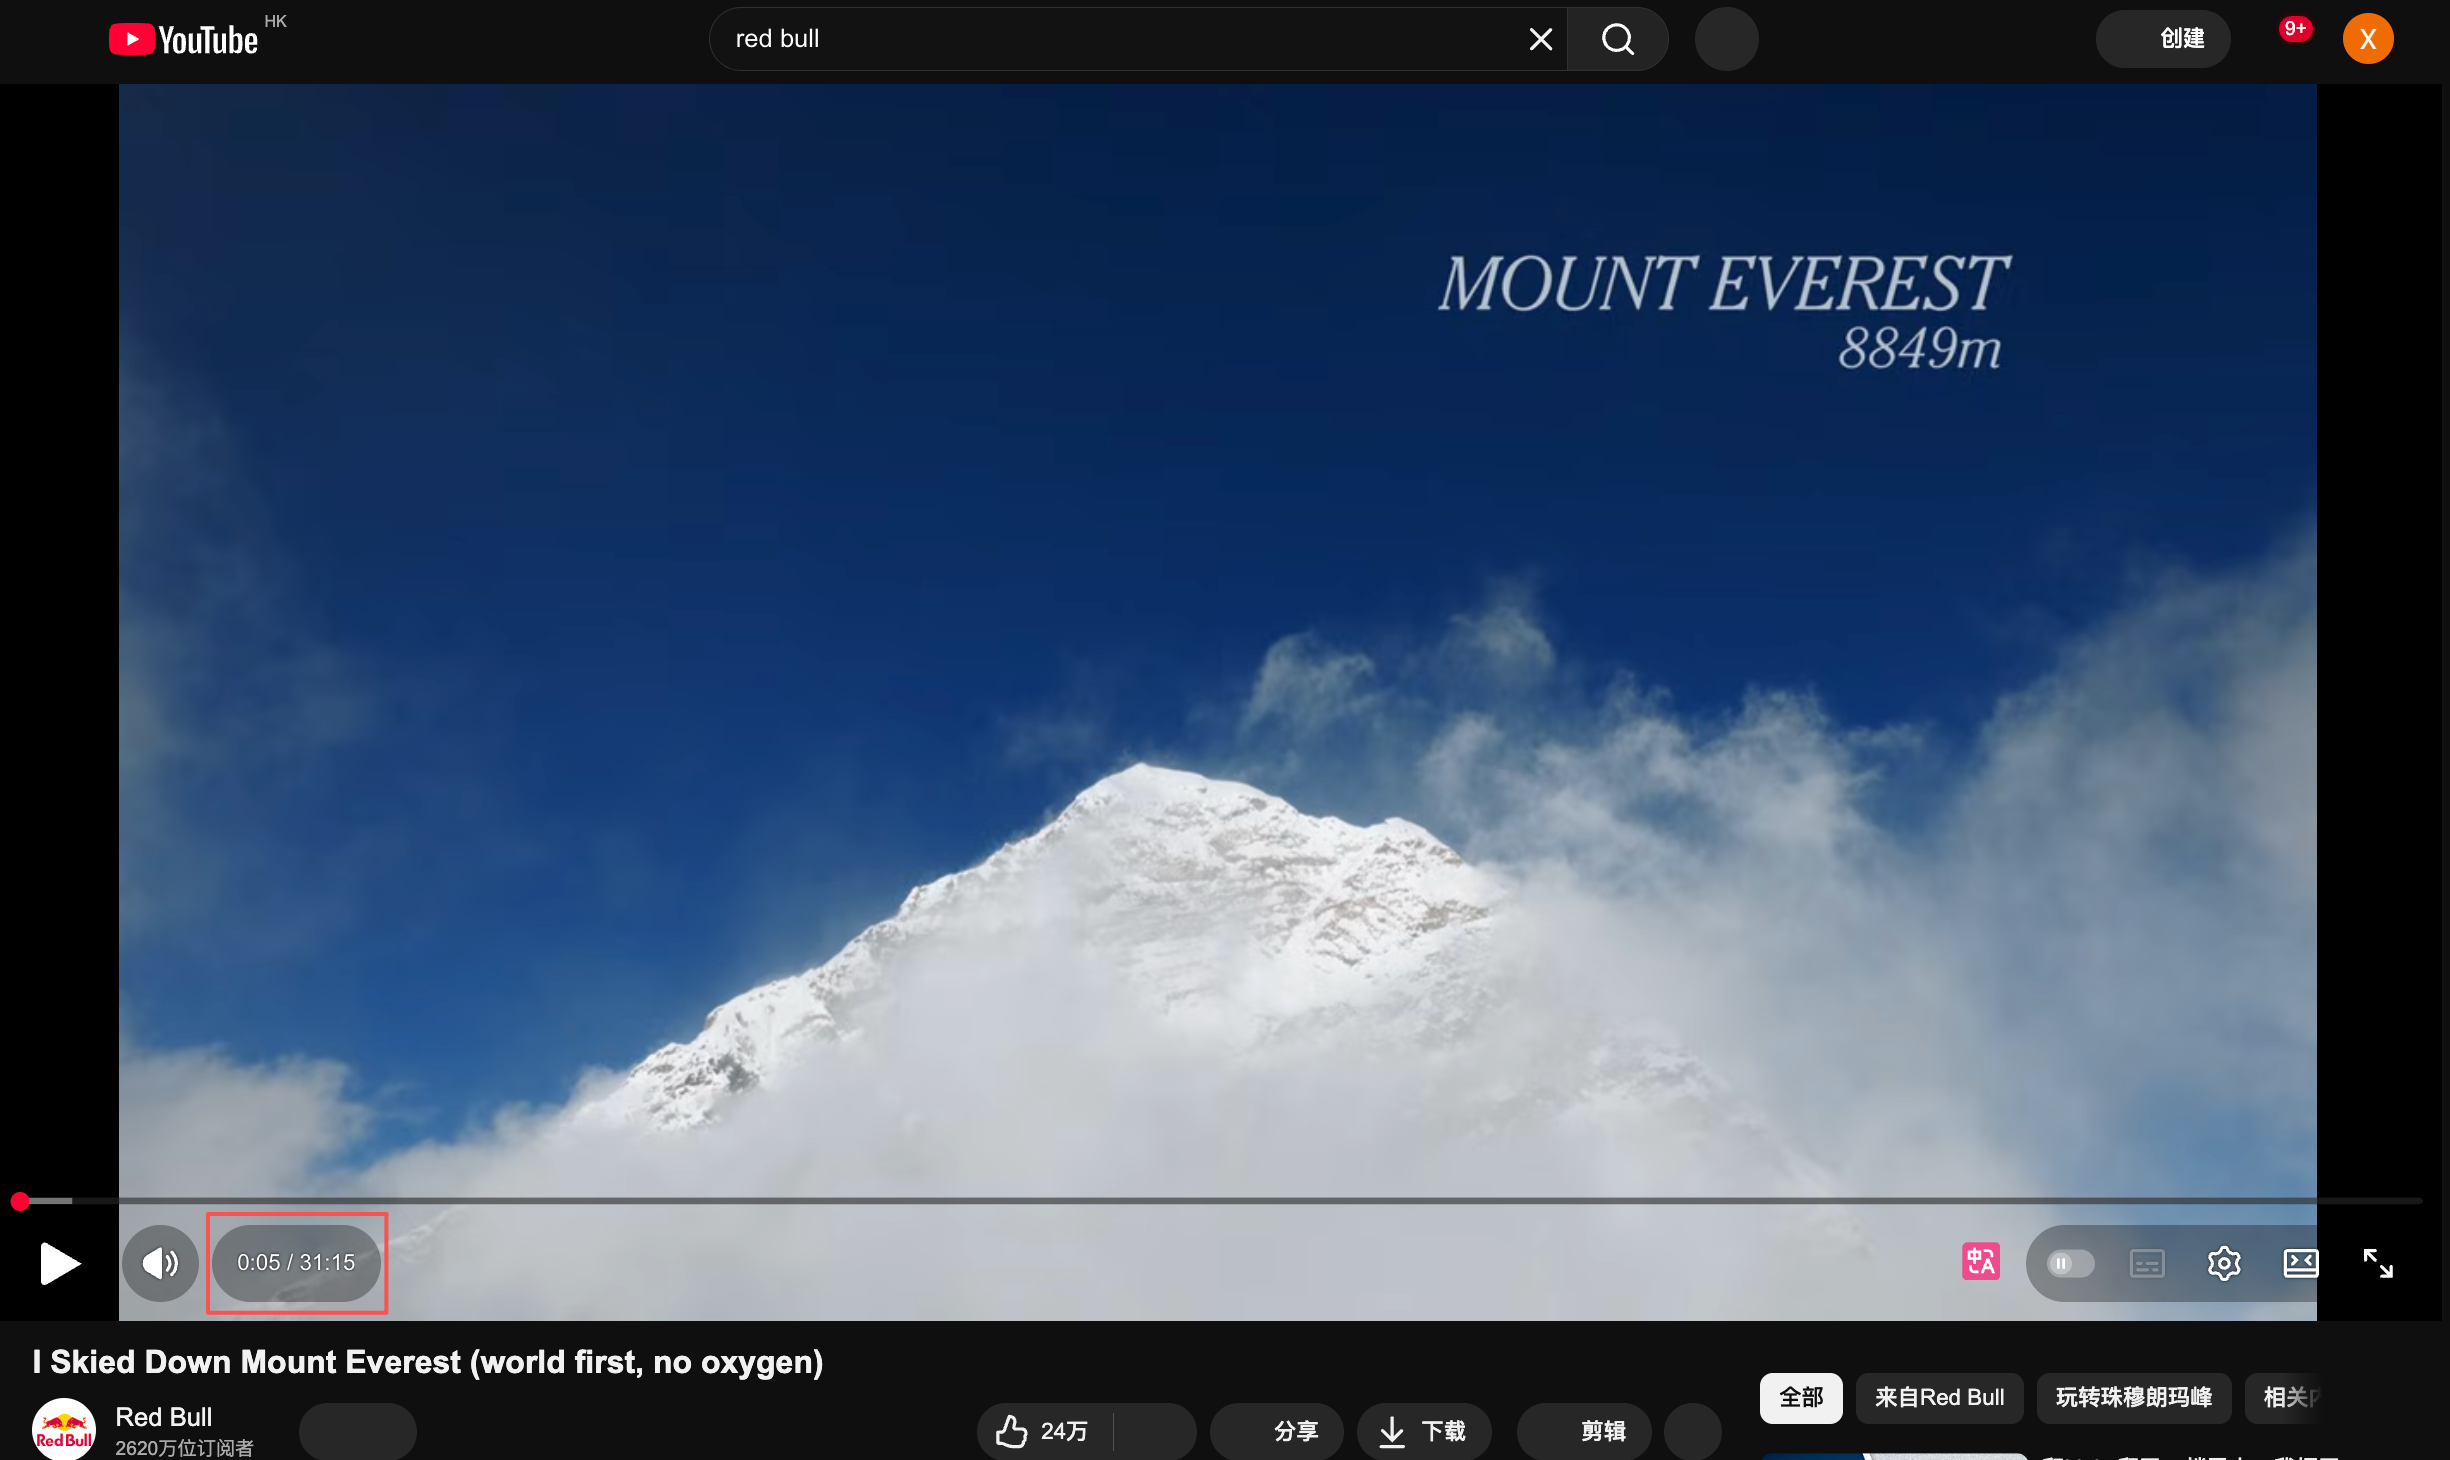Click the YouTube logo to go home
The height and width of the screenshot is (1460, 2450).
click(x=185, y=39)
